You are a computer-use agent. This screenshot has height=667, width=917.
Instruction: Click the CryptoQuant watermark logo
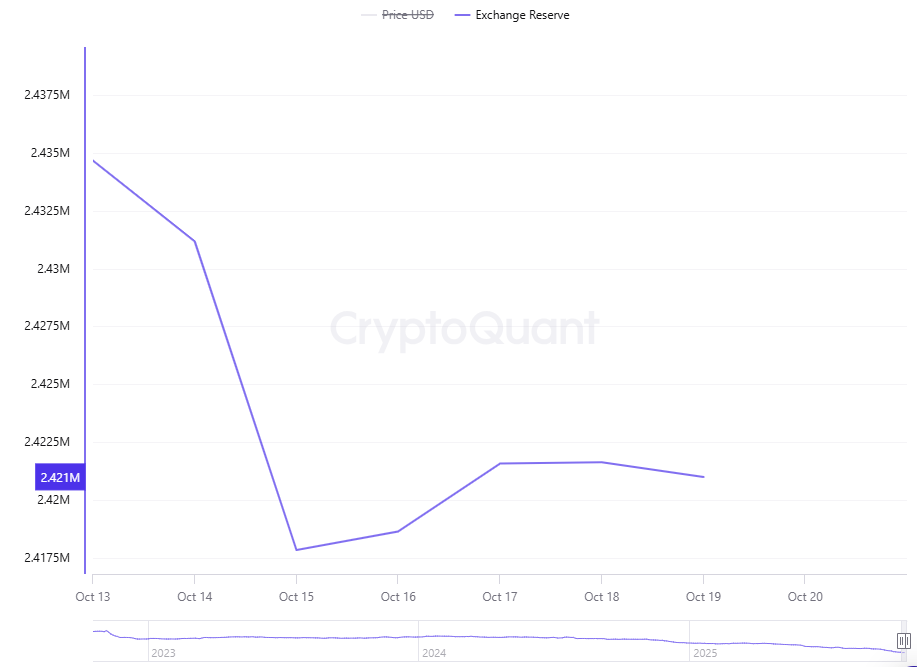464,328
